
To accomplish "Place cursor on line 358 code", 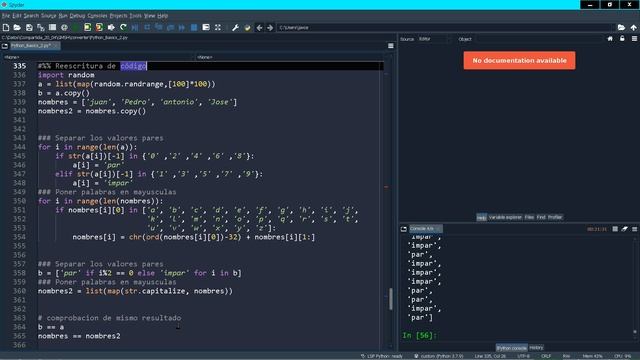I will 139,273.
